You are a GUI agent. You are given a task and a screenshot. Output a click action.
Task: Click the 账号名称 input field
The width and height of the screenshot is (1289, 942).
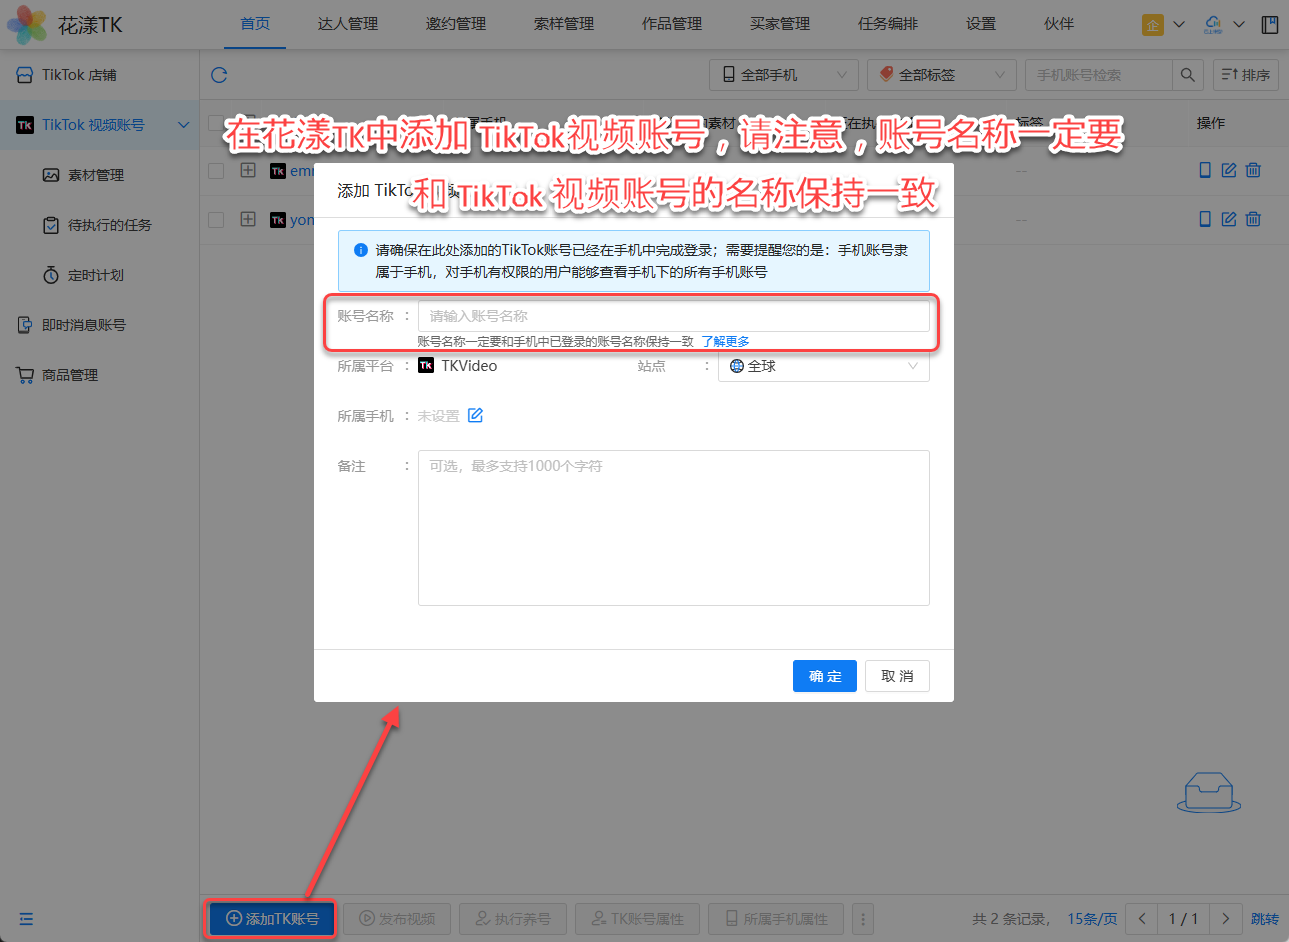pos(673,316)
